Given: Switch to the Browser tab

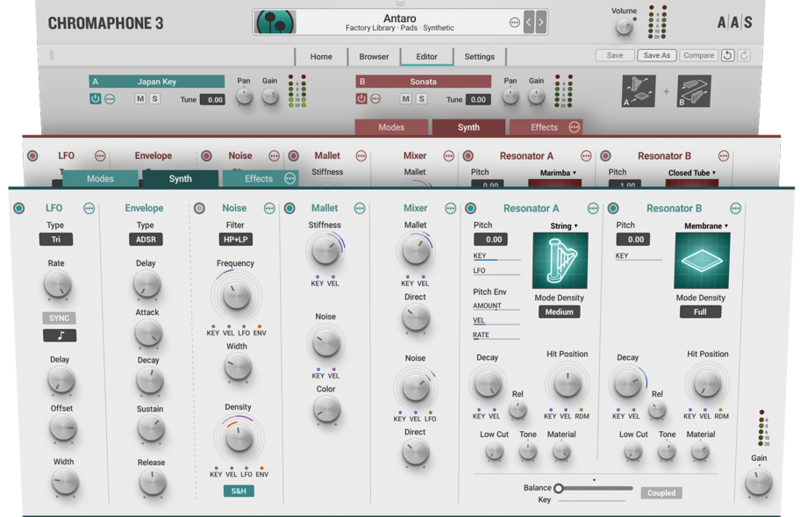Looking at the screenshot, I should pos(374,57).
